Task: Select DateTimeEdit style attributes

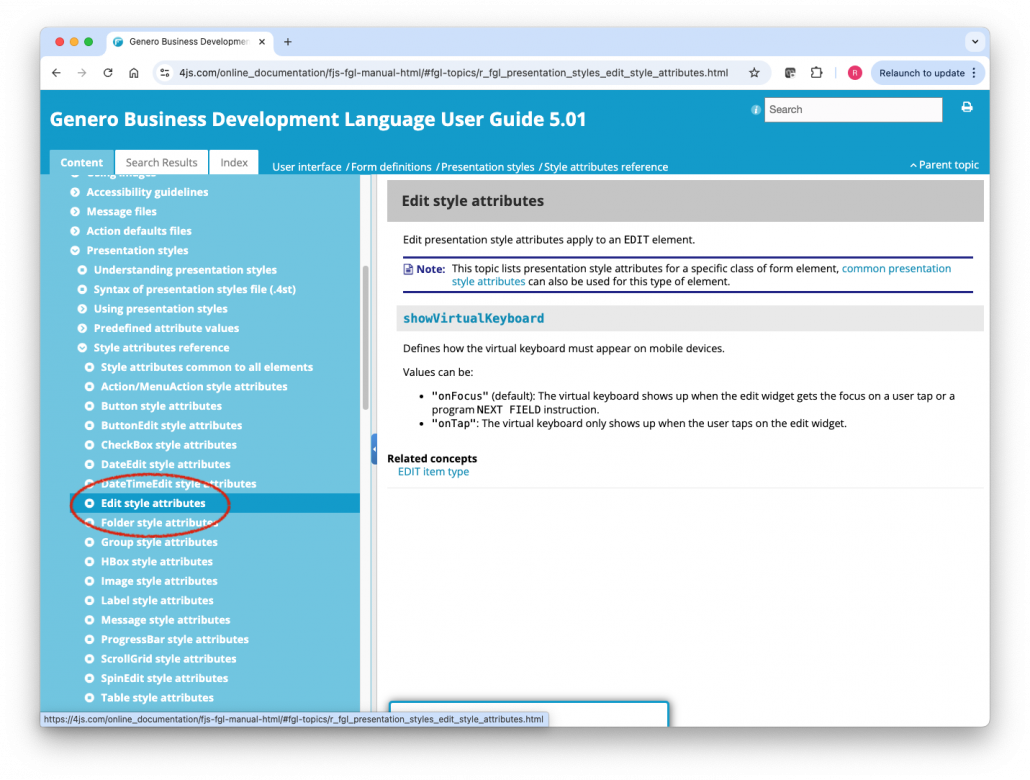Action: [x=179, y=484]
